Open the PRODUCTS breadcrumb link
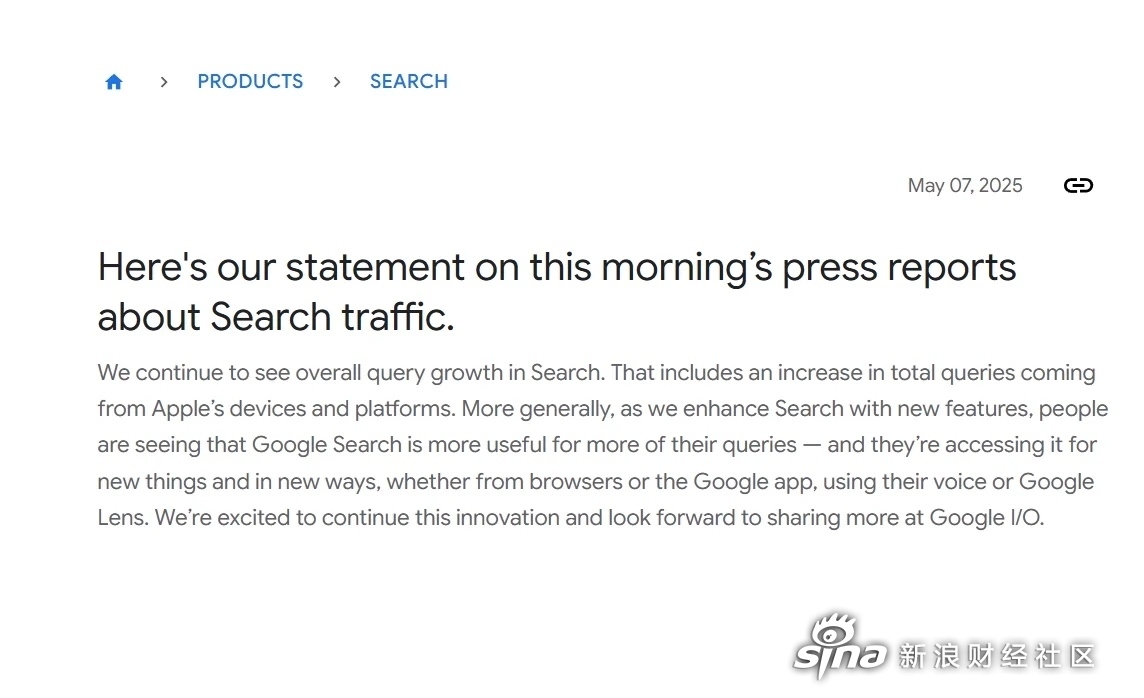The height and width of the screenshot is (698, 1144). (x=250, y=82)
